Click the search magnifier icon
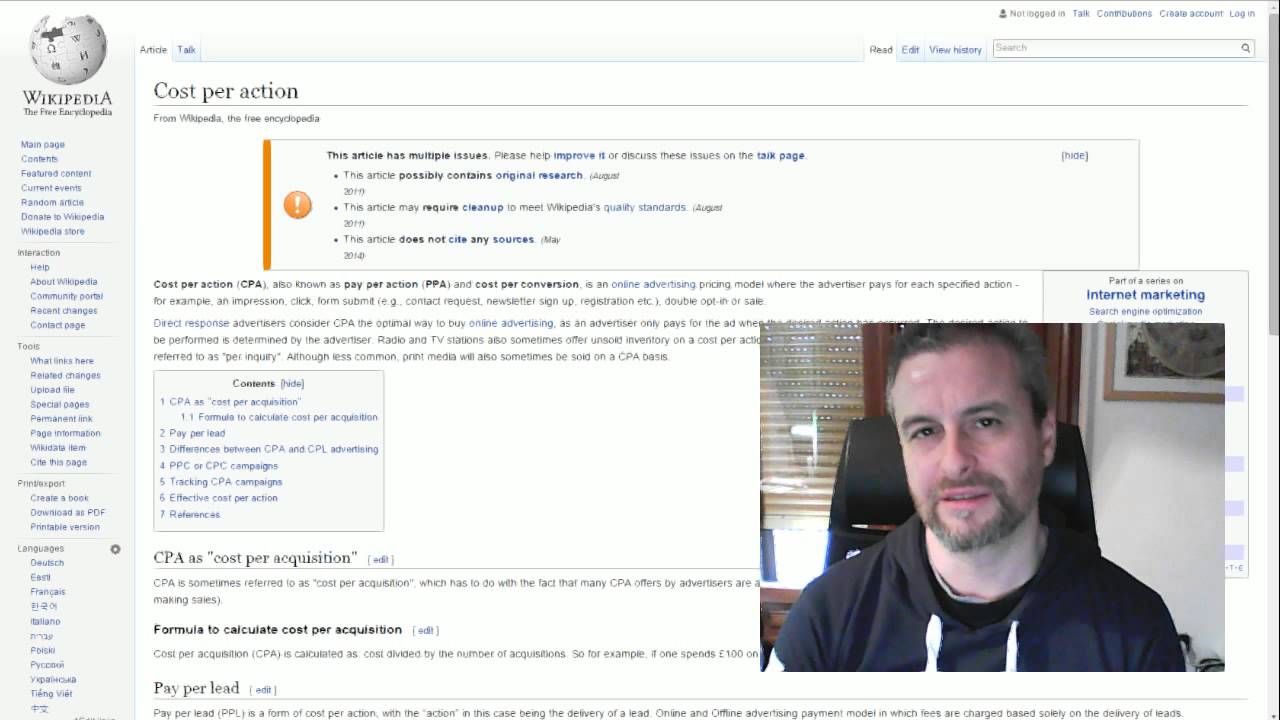1280x720 pixels. coord(1246,48)
